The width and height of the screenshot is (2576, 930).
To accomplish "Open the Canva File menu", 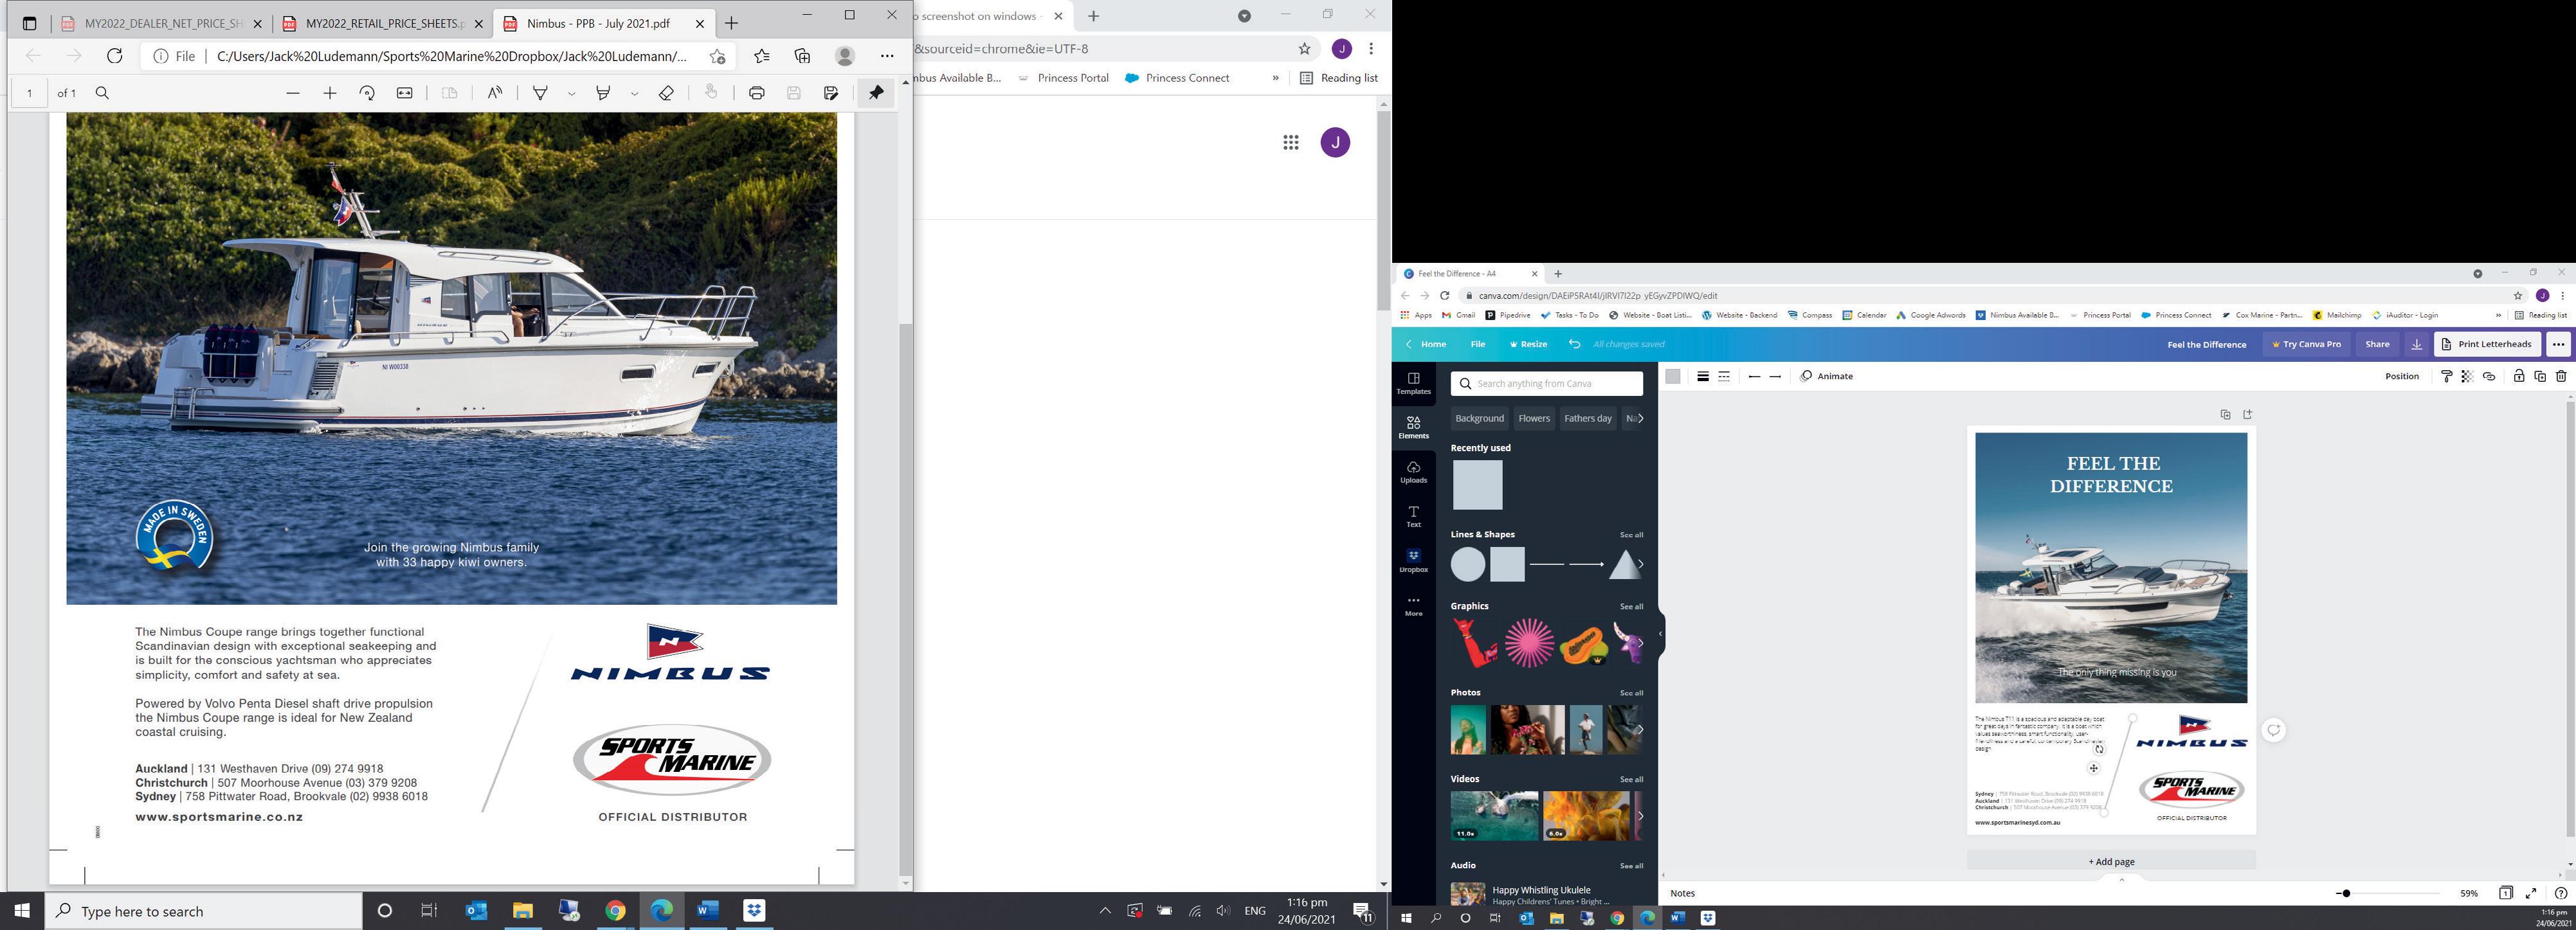I will coord(1477,344).
